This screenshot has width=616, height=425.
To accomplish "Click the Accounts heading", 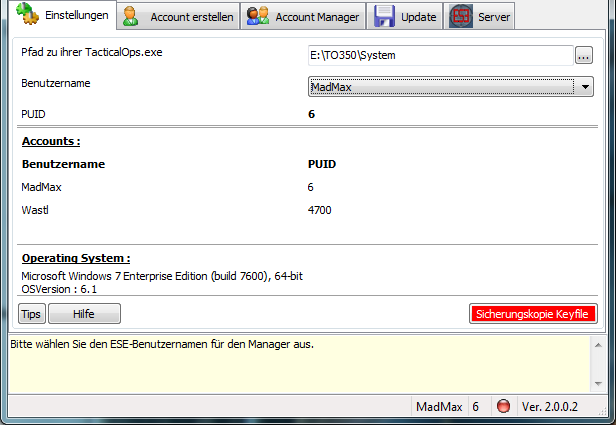I will click(x=51, y=141).
